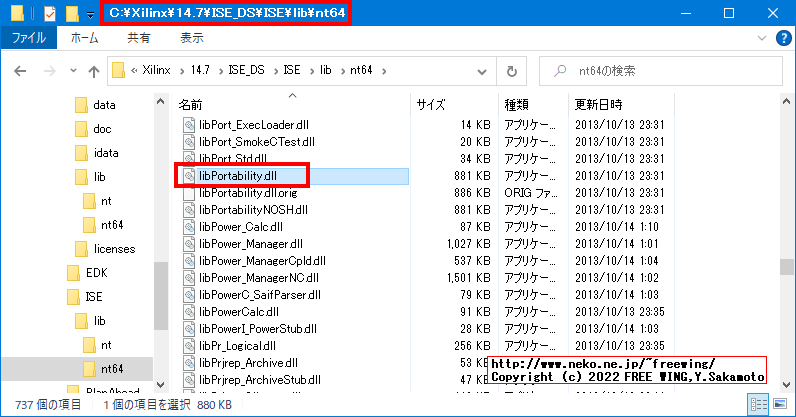Viewport: 796px width, 417px height.
Task: Open the Customize Quick Access Toolbar dropdown
Action: [x=90, y=15]
